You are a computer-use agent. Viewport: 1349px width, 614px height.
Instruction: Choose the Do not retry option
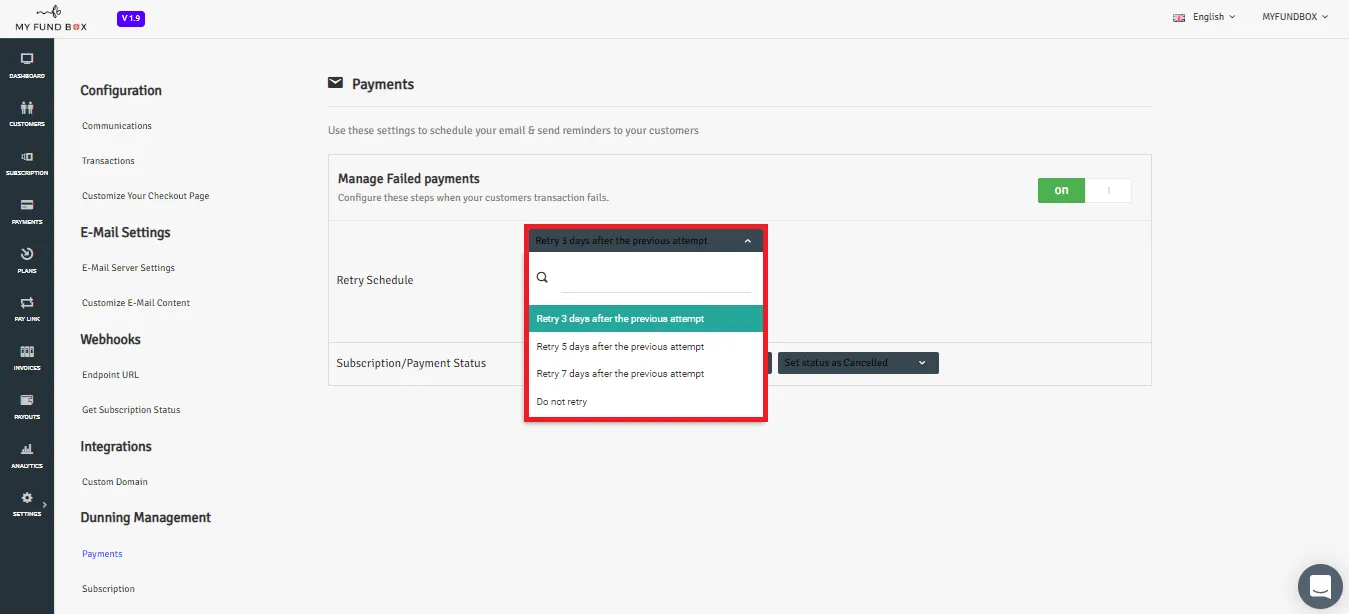click(645, 402)
